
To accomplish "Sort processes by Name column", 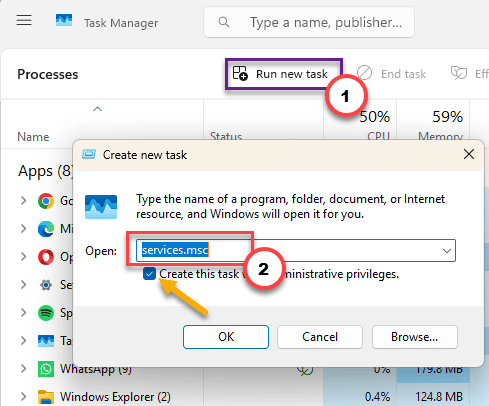I will point(33,137).
